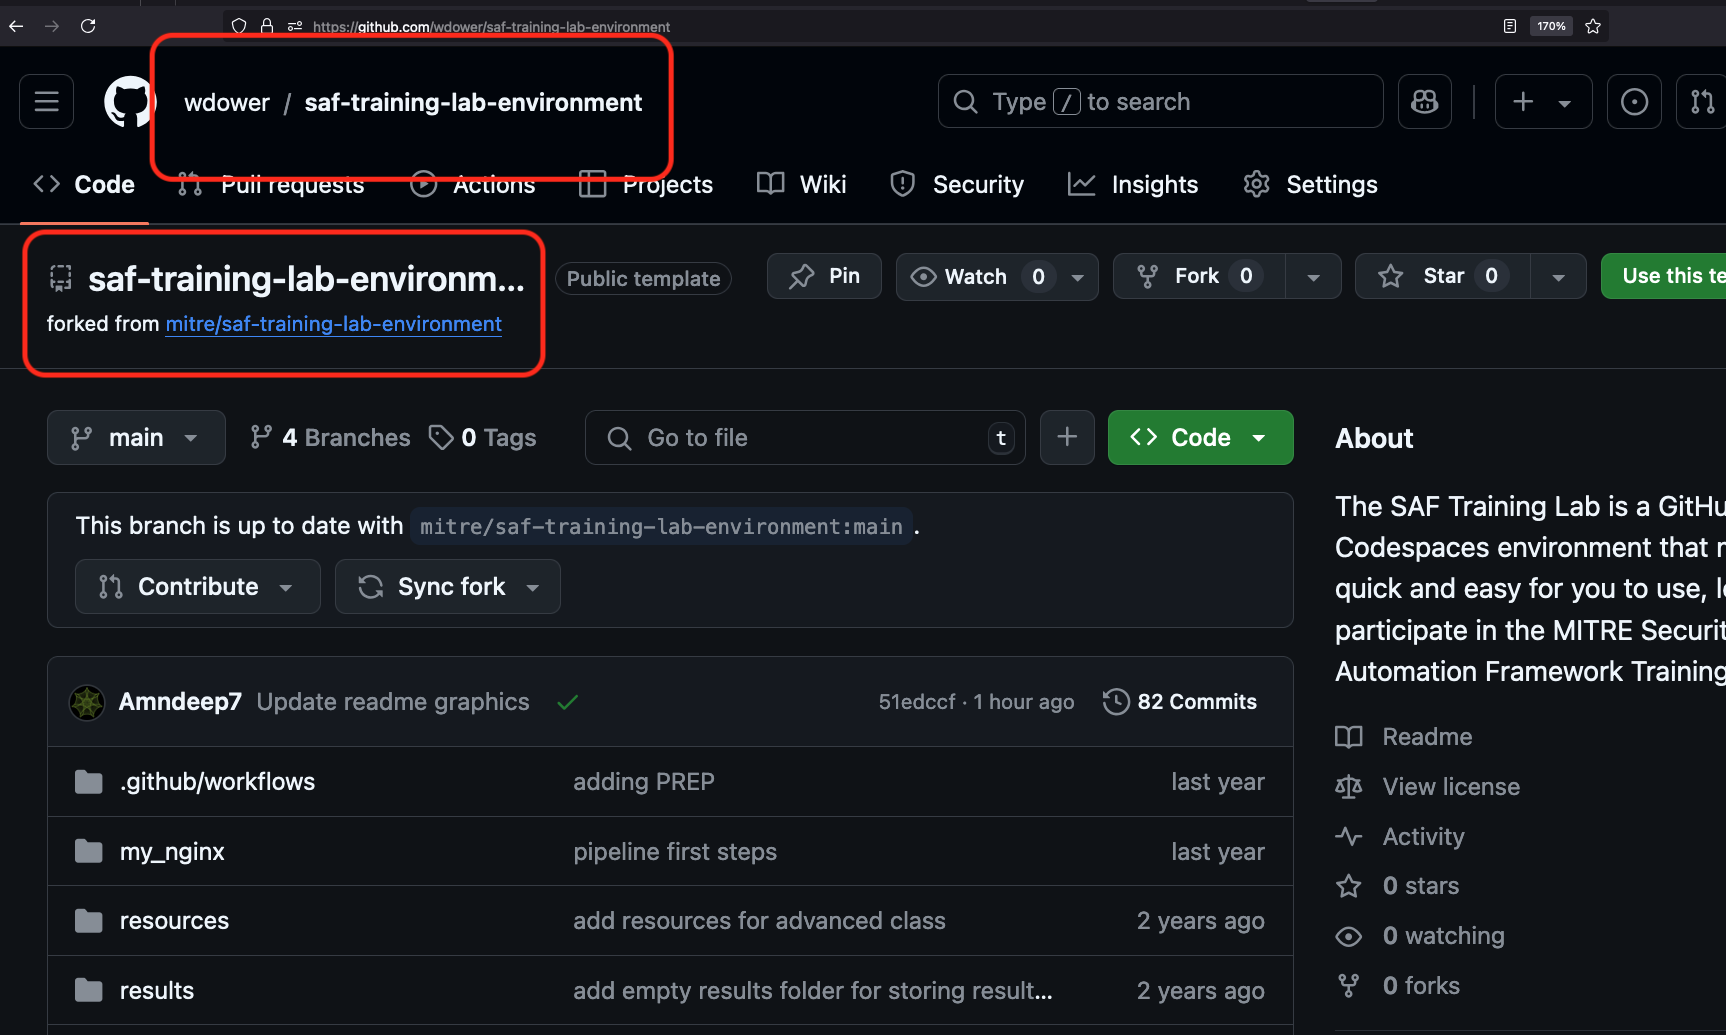Reload the page using browser refresh
This screenshot has height=1035, width=1726.
click(x=88, y=26)
